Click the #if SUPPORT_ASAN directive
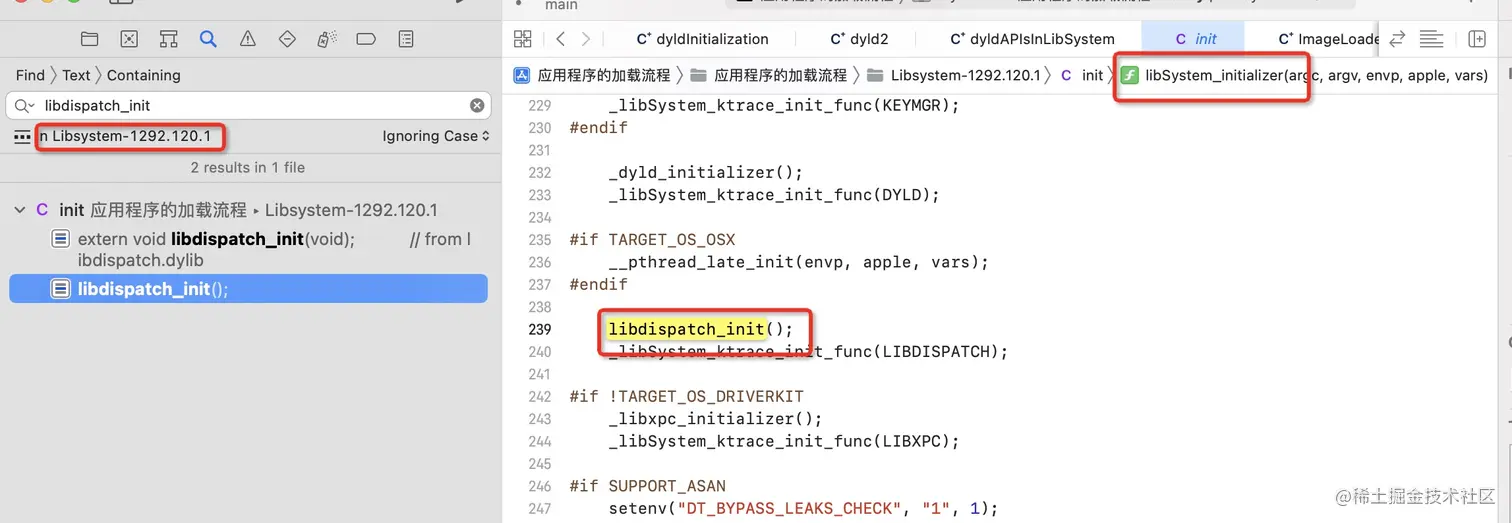Screen dimensions: 1512x523 (648, 486)
